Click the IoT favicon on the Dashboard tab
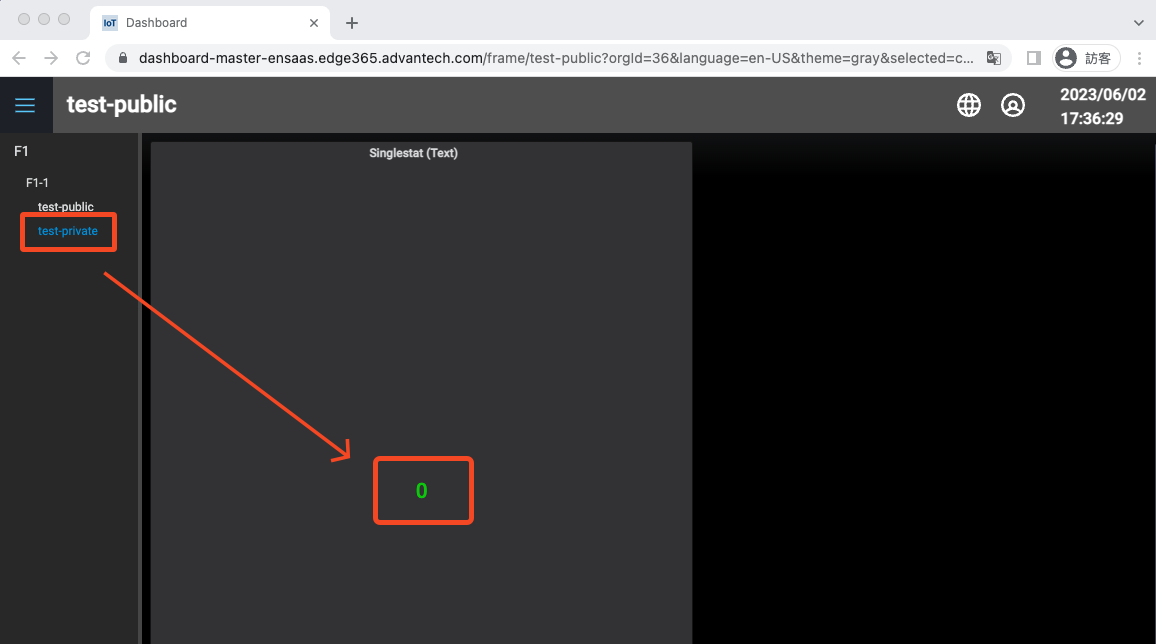 (x=108, y=22)
